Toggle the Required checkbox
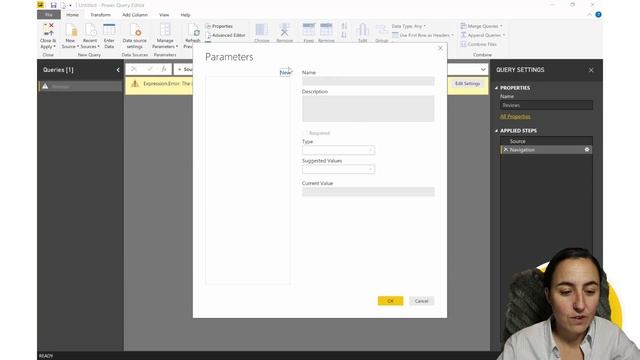 click(x=305, y=133)
